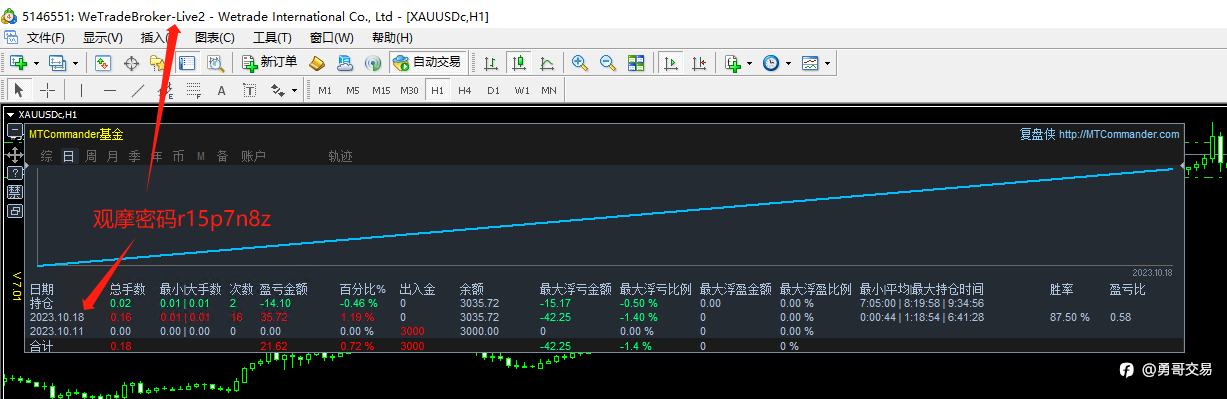Open the 图表(C) menu

pyautogui.click(x=214, y=38)
